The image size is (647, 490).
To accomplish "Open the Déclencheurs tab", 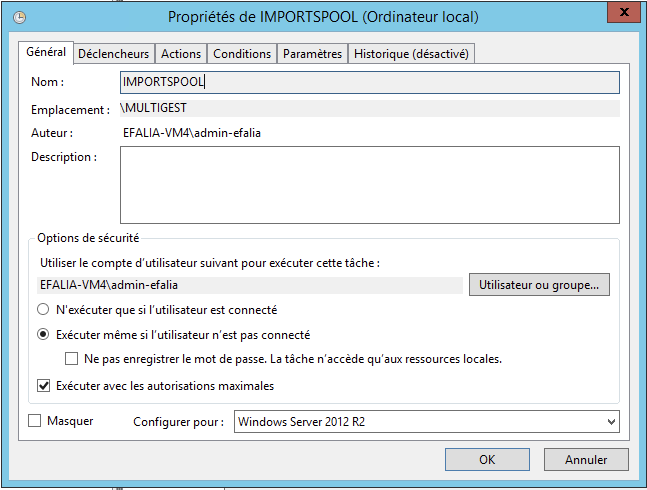I will pos(113,54).
